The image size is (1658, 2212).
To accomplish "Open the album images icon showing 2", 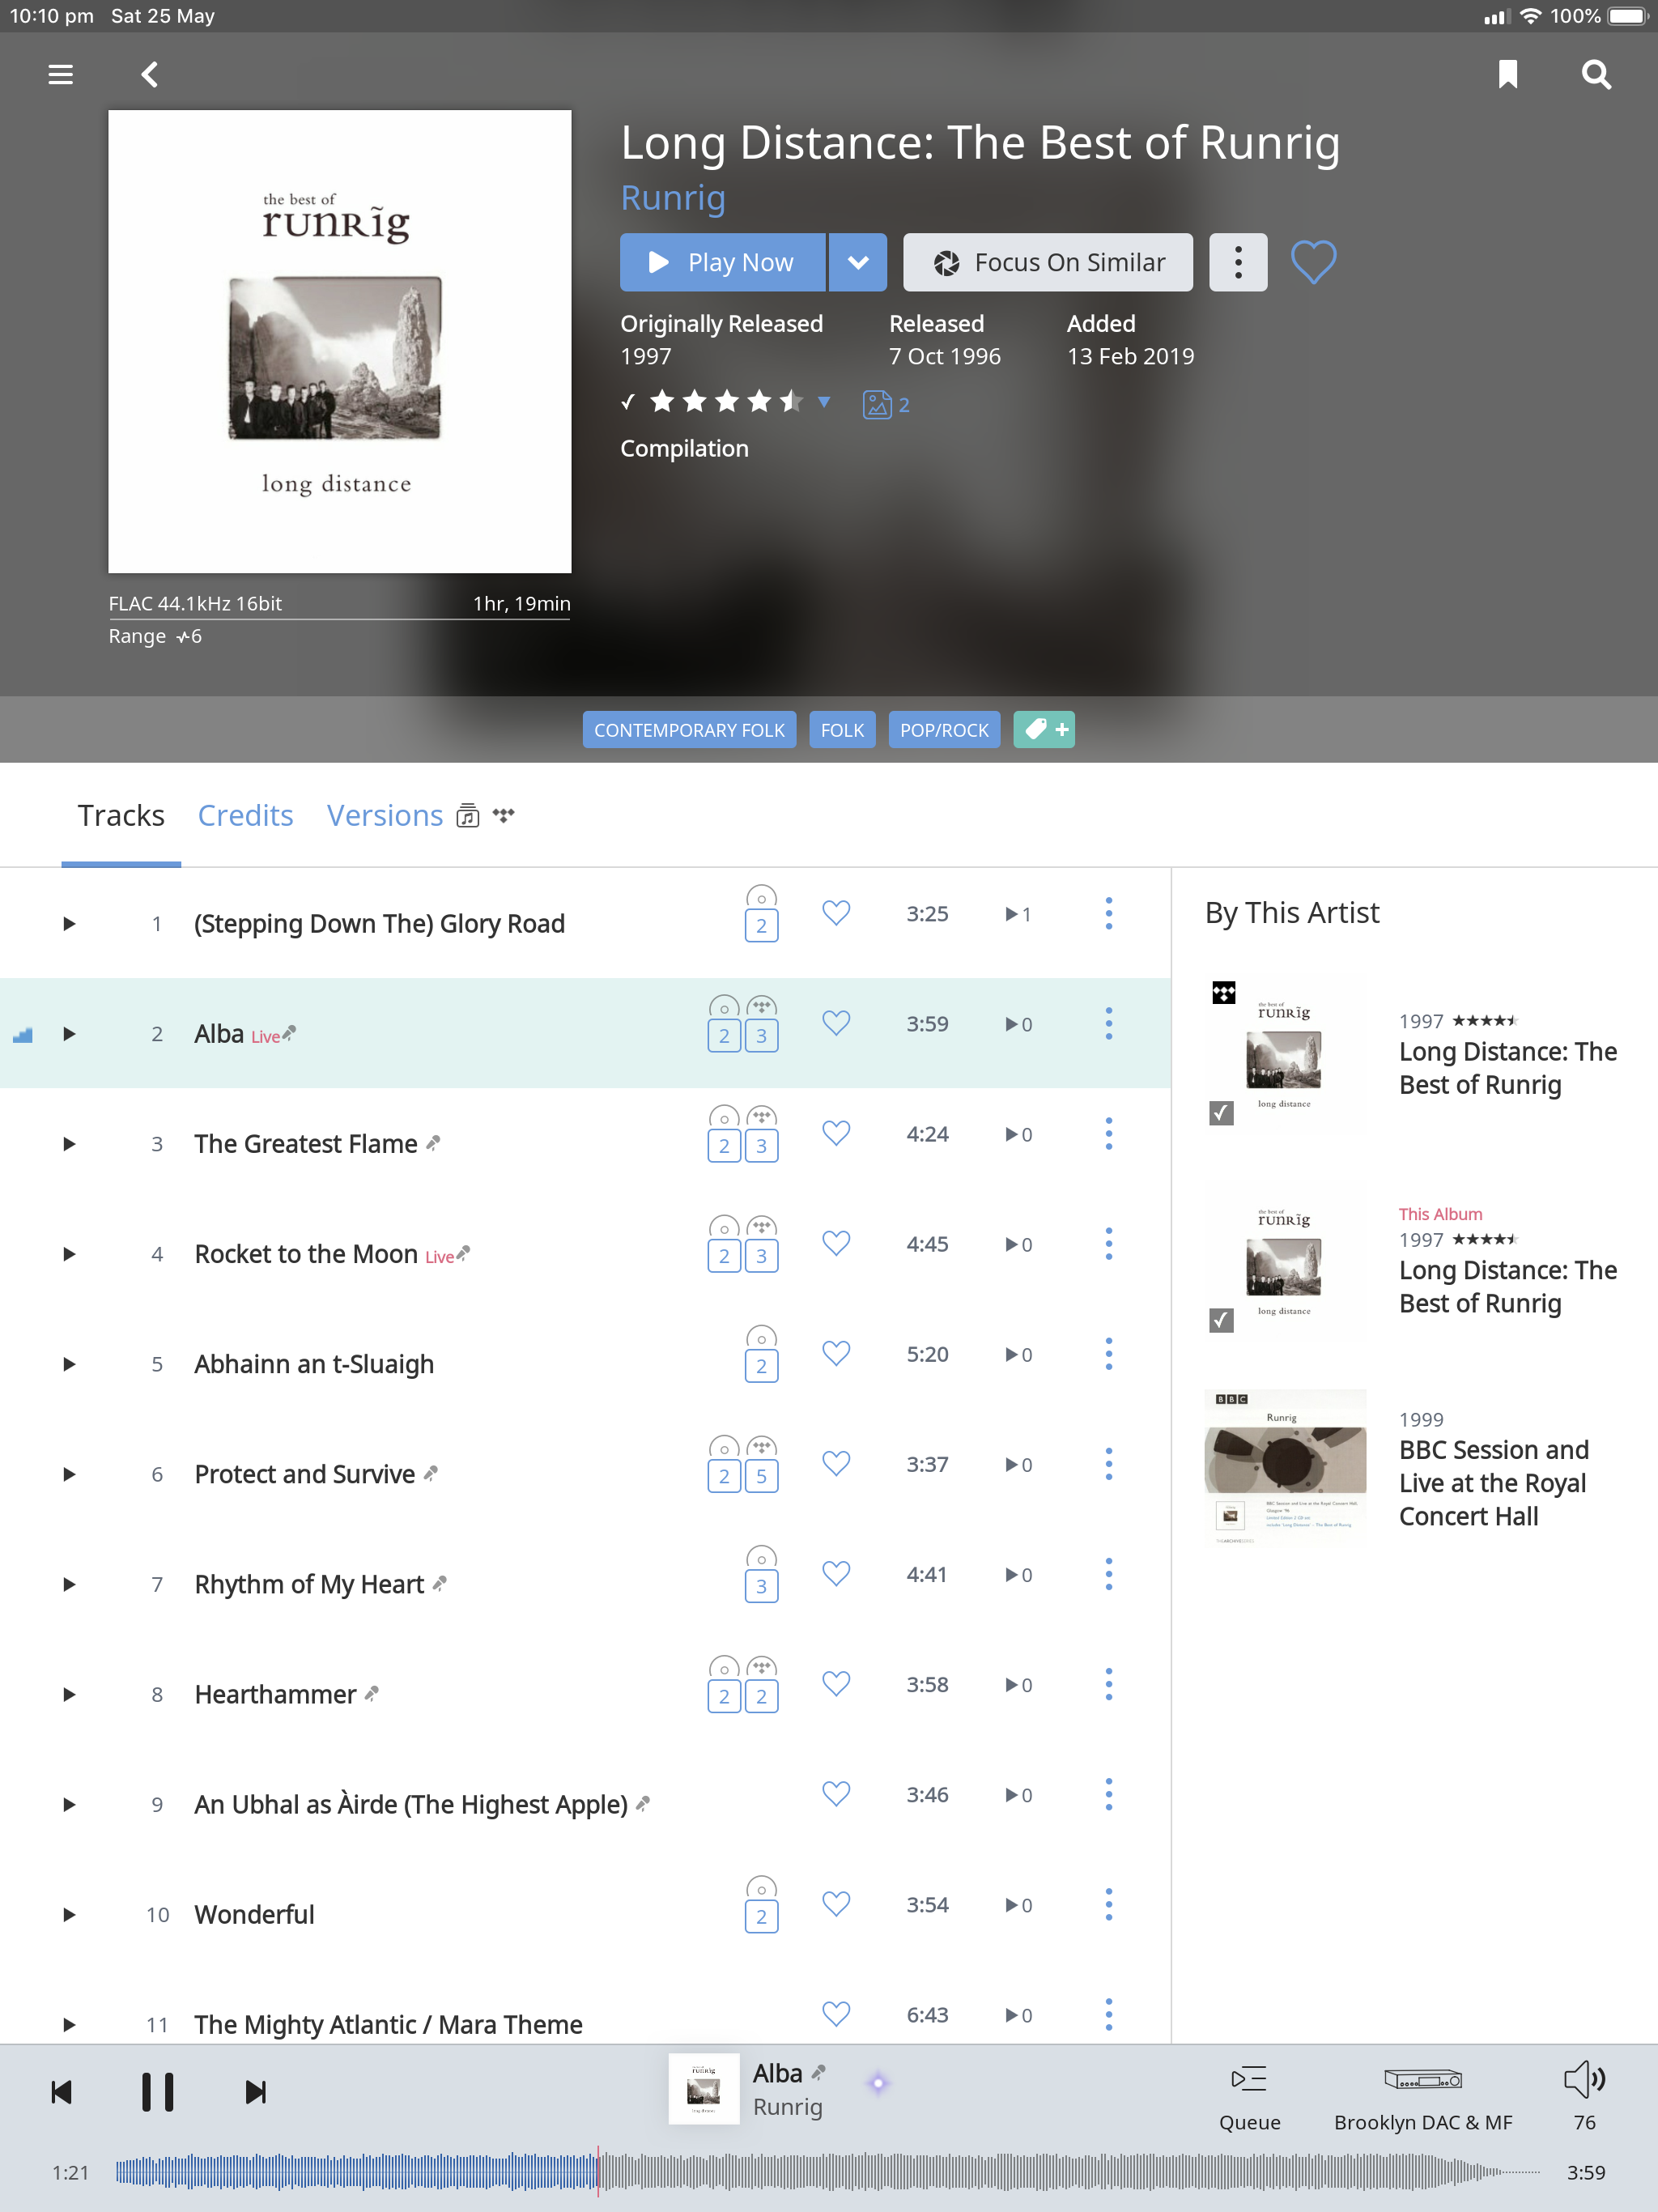I will point(886,404).
